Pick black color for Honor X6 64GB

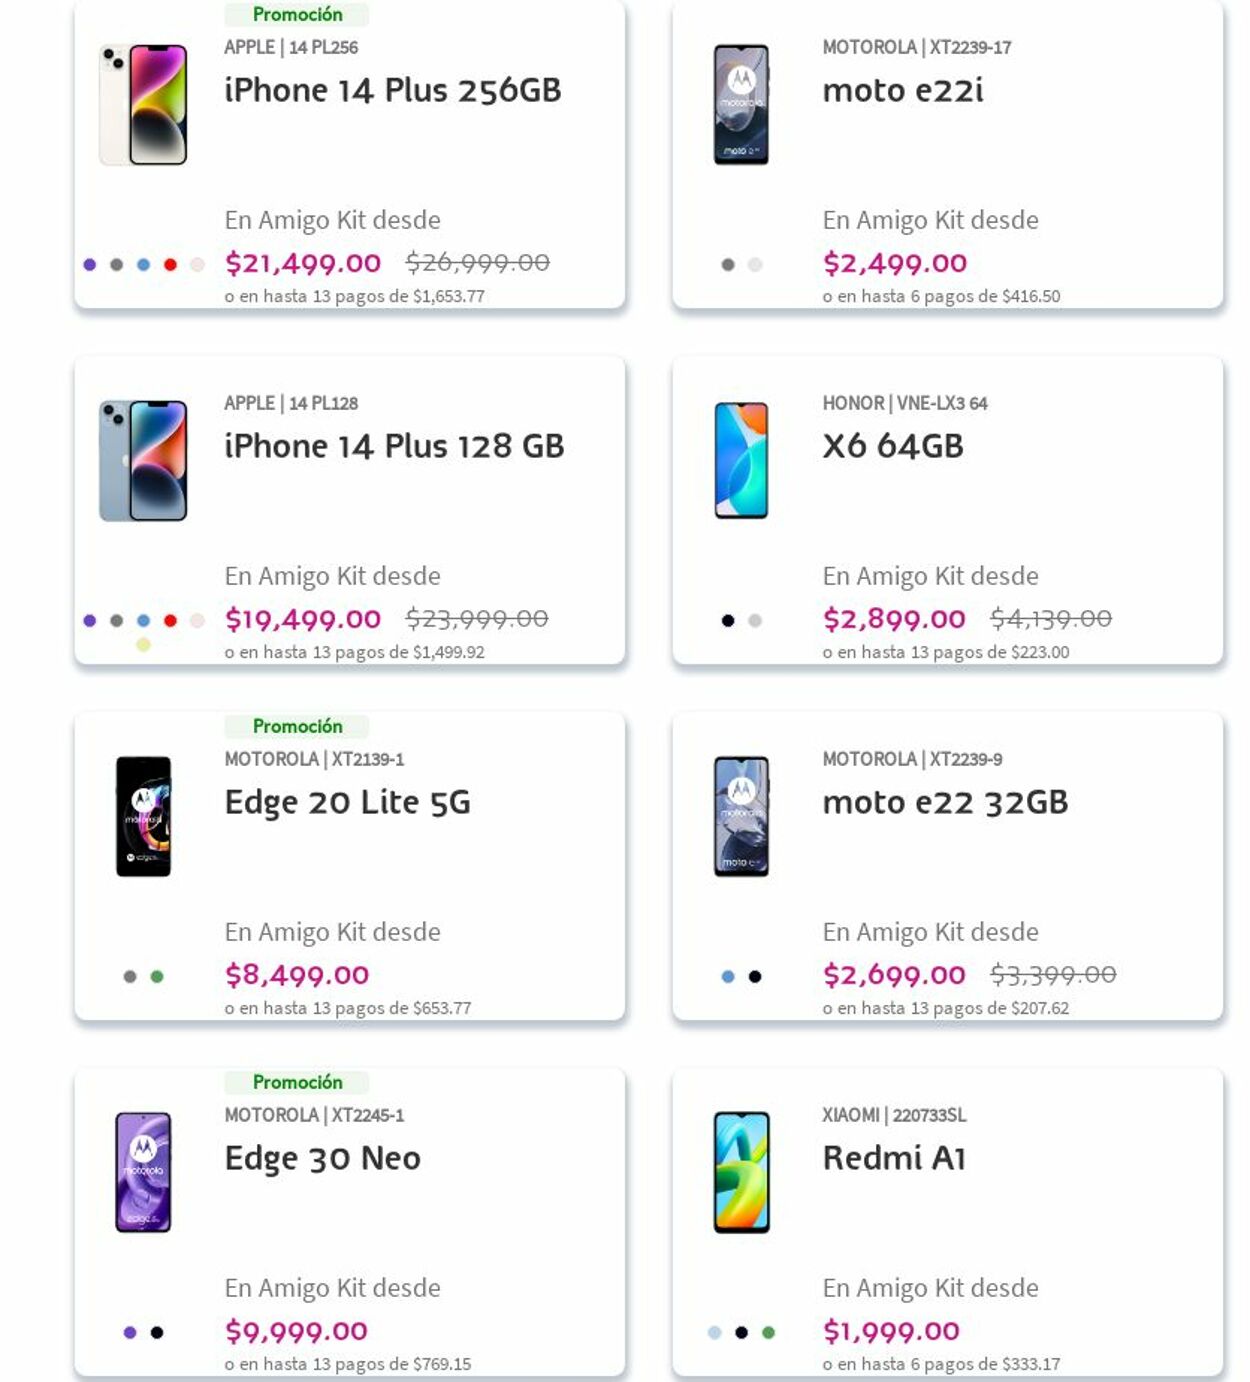tap(728, 621)
